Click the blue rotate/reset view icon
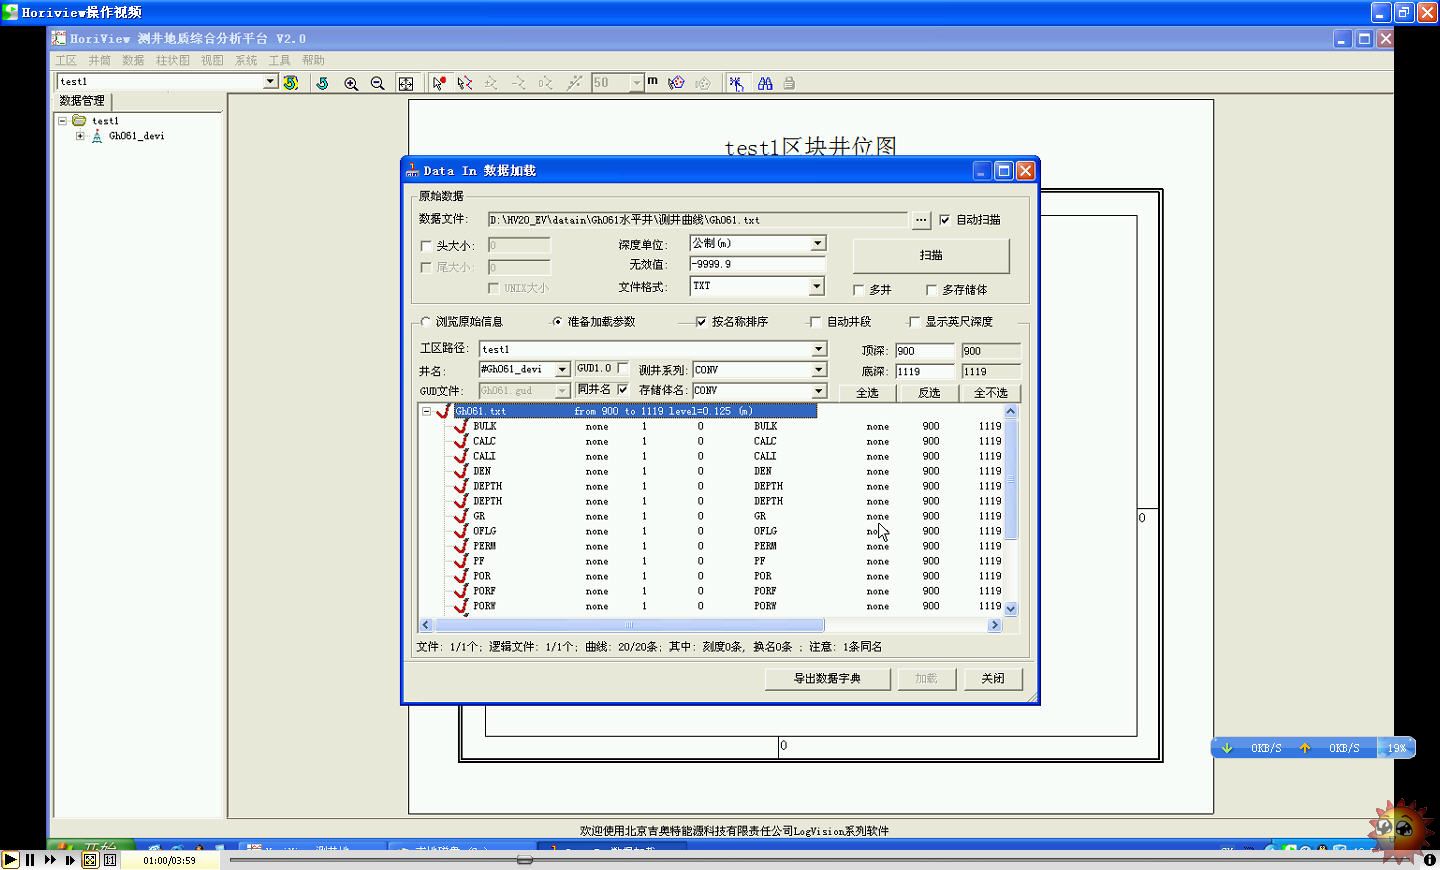1440x870 pixels. point(322,83)
